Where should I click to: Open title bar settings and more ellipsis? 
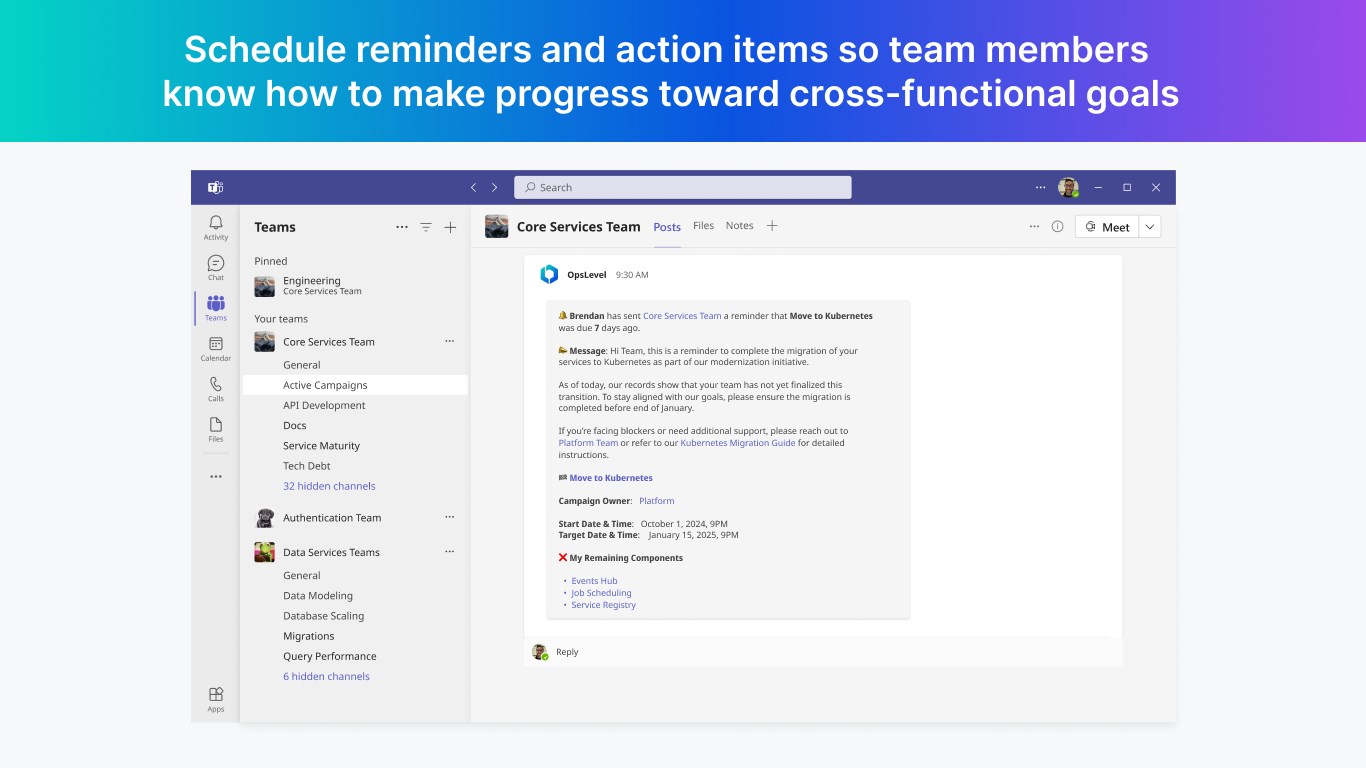(x=1040, y=187)
